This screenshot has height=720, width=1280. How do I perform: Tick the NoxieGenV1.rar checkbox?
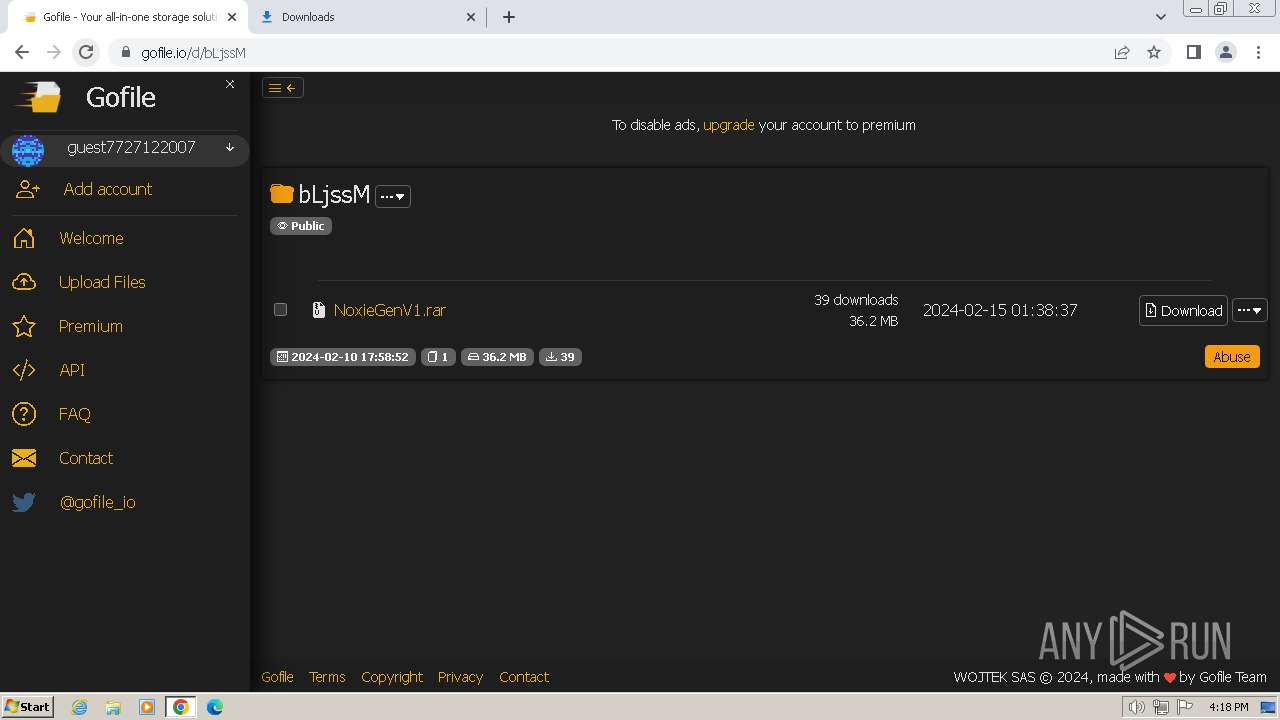(281, 310)
